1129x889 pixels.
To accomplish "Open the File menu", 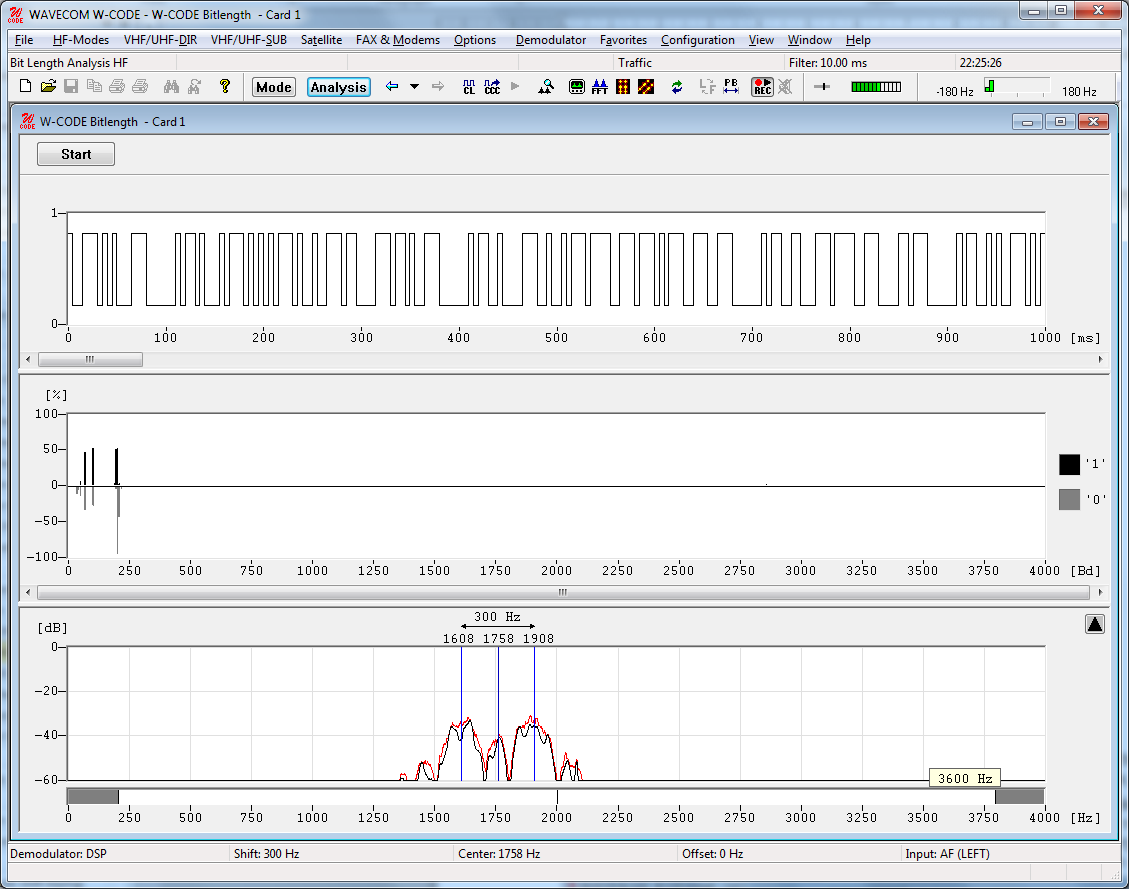I will pos(24,40).
